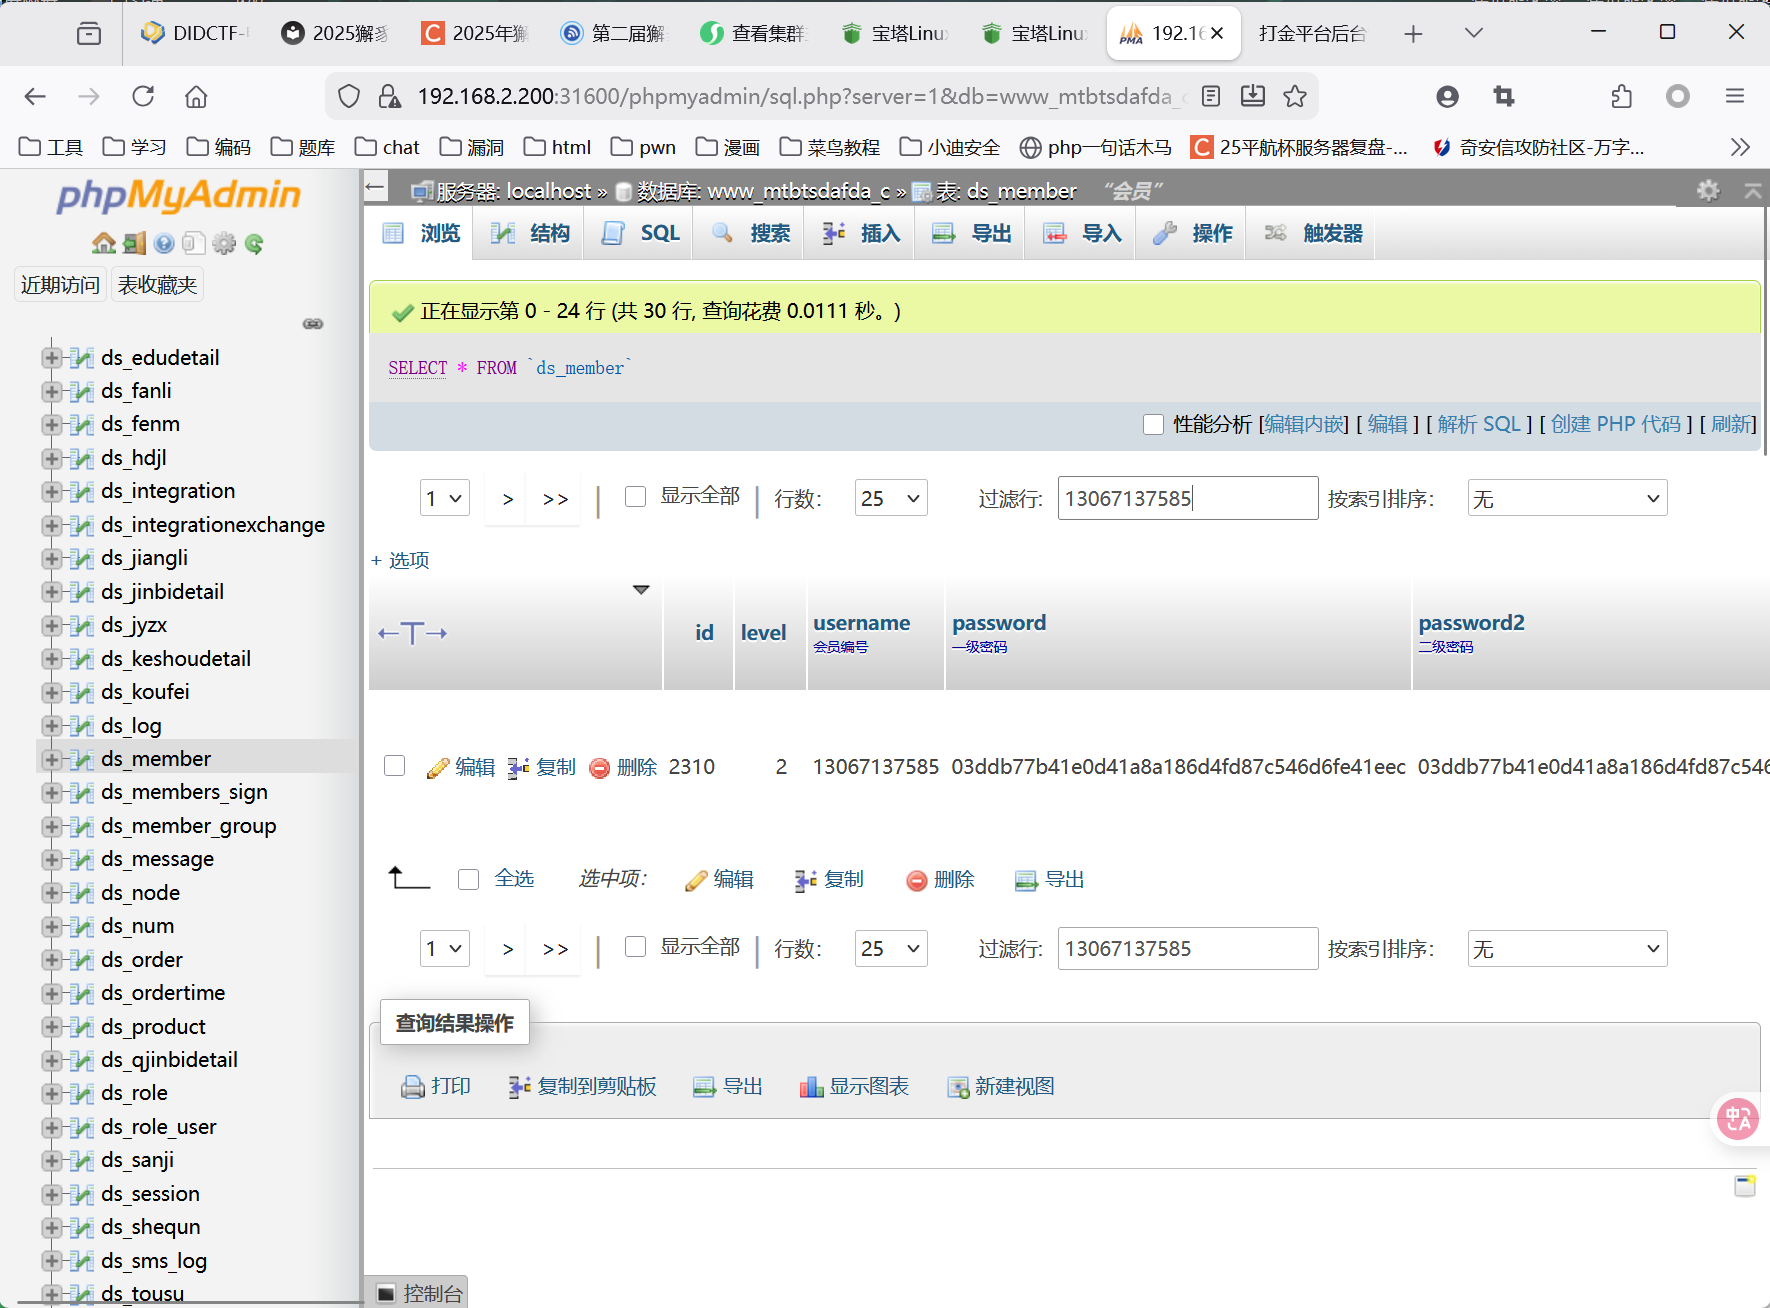This screenshot has width=1770, height=1308.
Task: Click the lower 过滤行 filter input
Action: [1188, 948]
